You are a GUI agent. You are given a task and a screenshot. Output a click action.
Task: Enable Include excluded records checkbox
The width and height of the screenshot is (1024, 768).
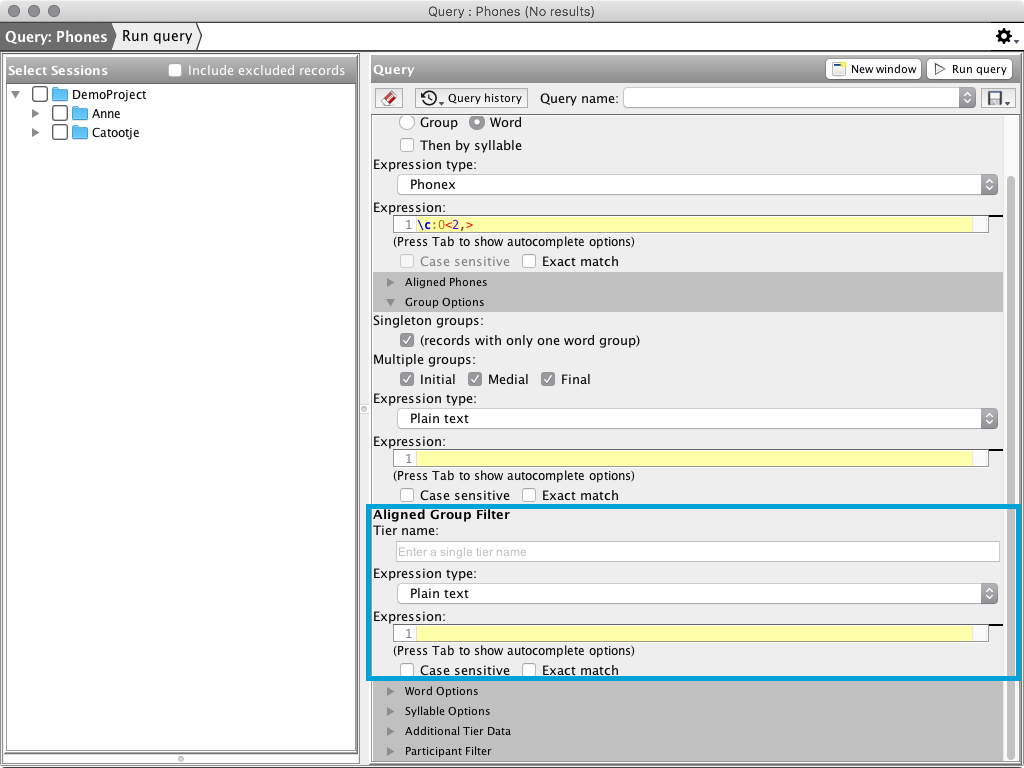tap(176, 71)
